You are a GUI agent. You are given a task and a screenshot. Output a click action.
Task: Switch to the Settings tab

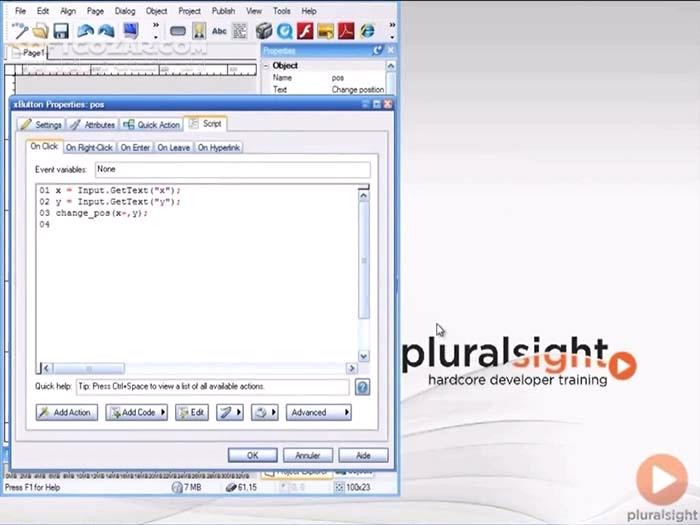[x=41, y=125]
